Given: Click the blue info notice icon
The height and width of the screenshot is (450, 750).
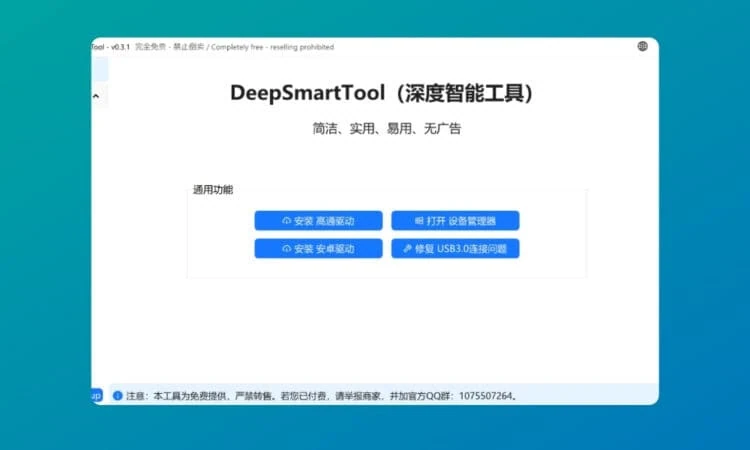Looking at the screenshot, I should (x=117, y=395).
